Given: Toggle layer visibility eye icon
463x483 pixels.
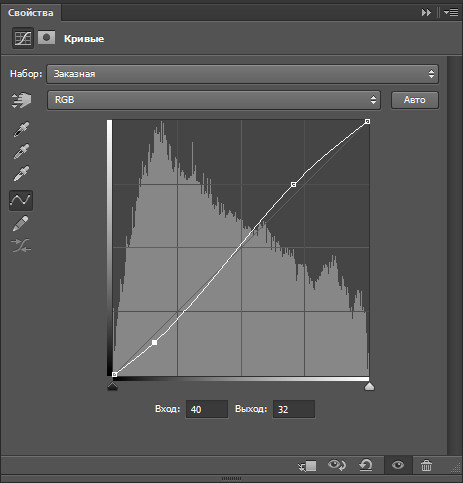Looking at the screenshot, I should click(x=398, y=465).
